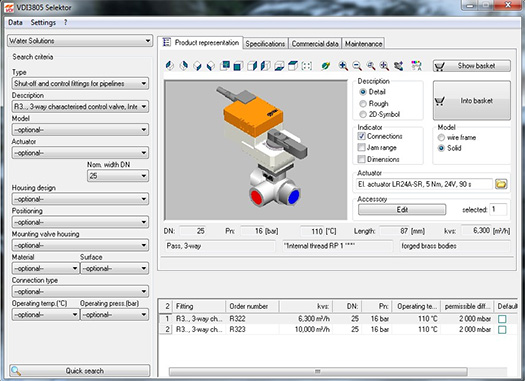The width and height of the screenshot is (525, 381).
Task: Open the Type dropdown for shut-off fittings
Action: point(80,83)
